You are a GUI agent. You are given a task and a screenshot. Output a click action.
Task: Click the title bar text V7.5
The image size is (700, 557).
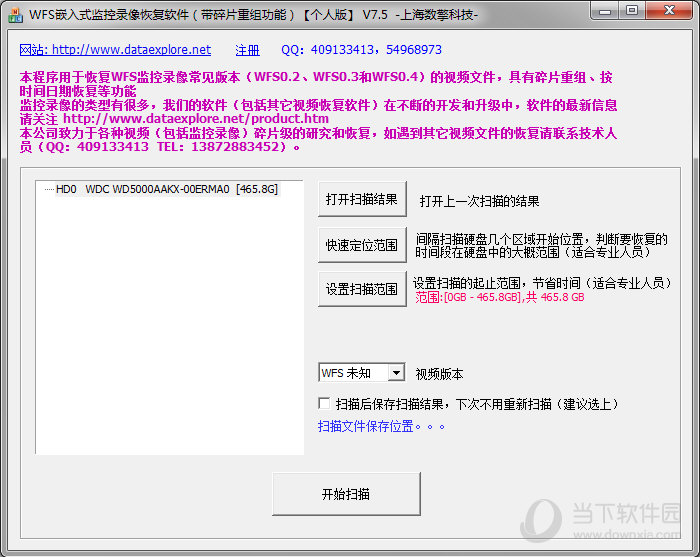click(375, 15)
